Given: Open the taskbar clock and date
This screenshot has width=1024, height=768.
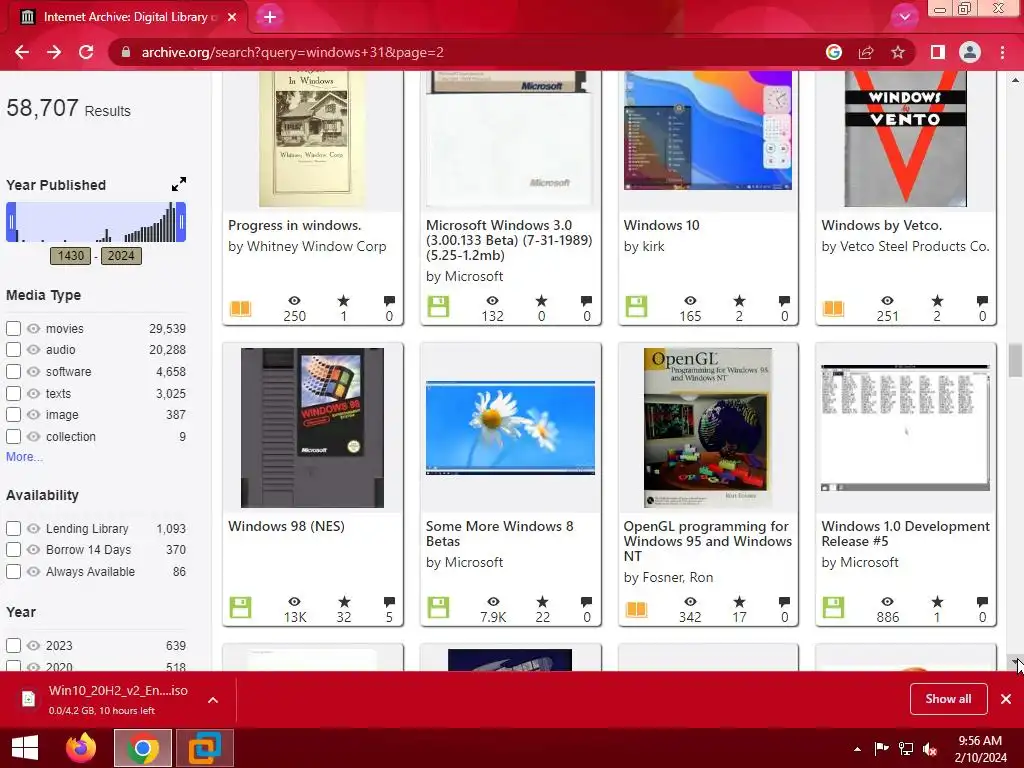Looking at the screenshot, I should (980, 748).
